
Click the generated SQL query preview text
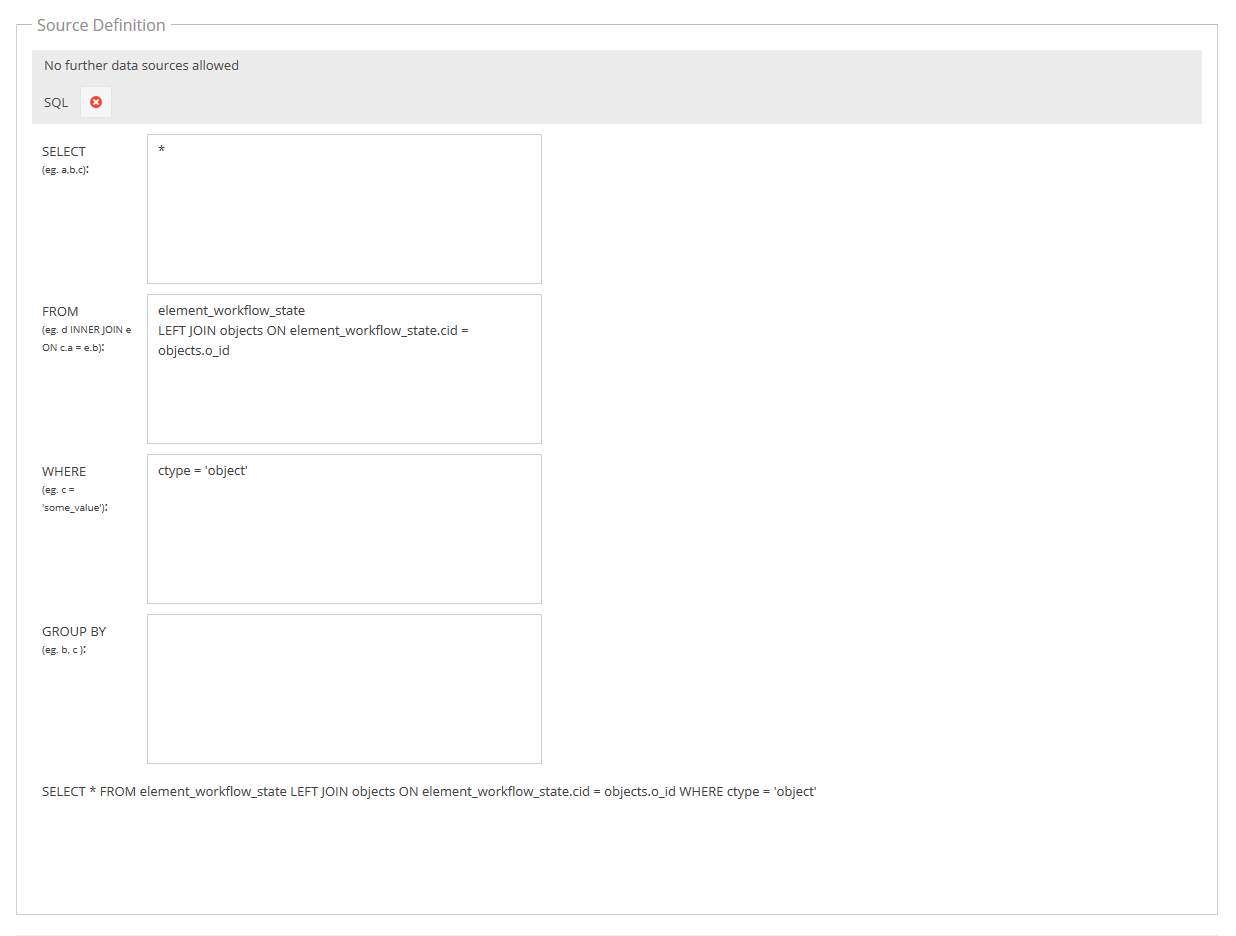(429, 792)
